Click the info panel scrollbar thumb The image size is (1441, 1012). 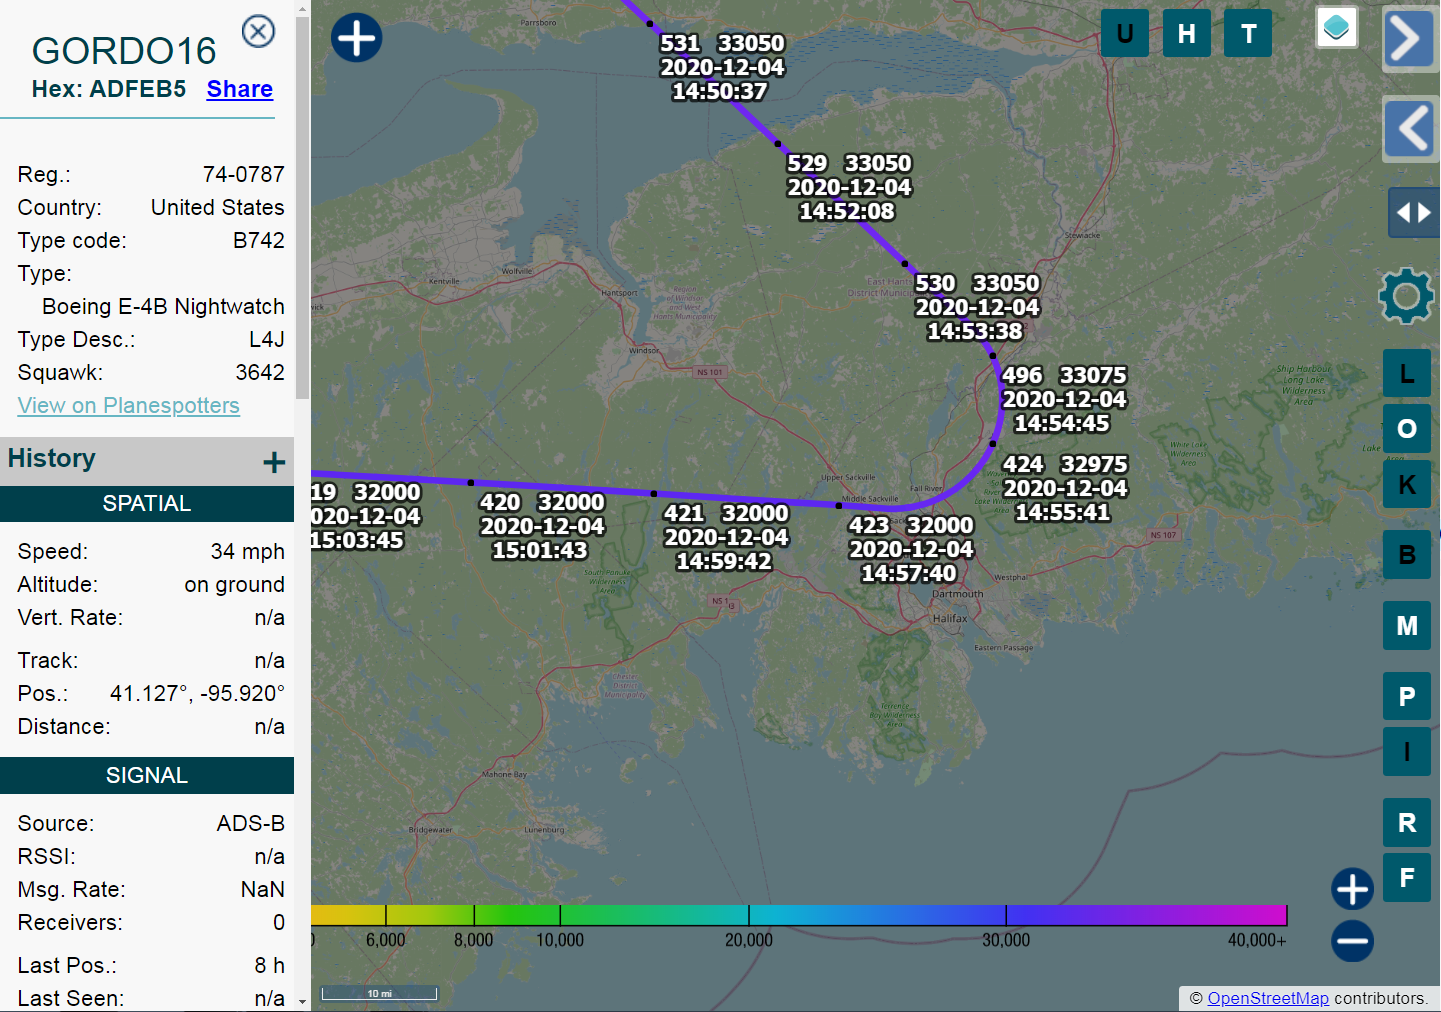pos(302,210)
